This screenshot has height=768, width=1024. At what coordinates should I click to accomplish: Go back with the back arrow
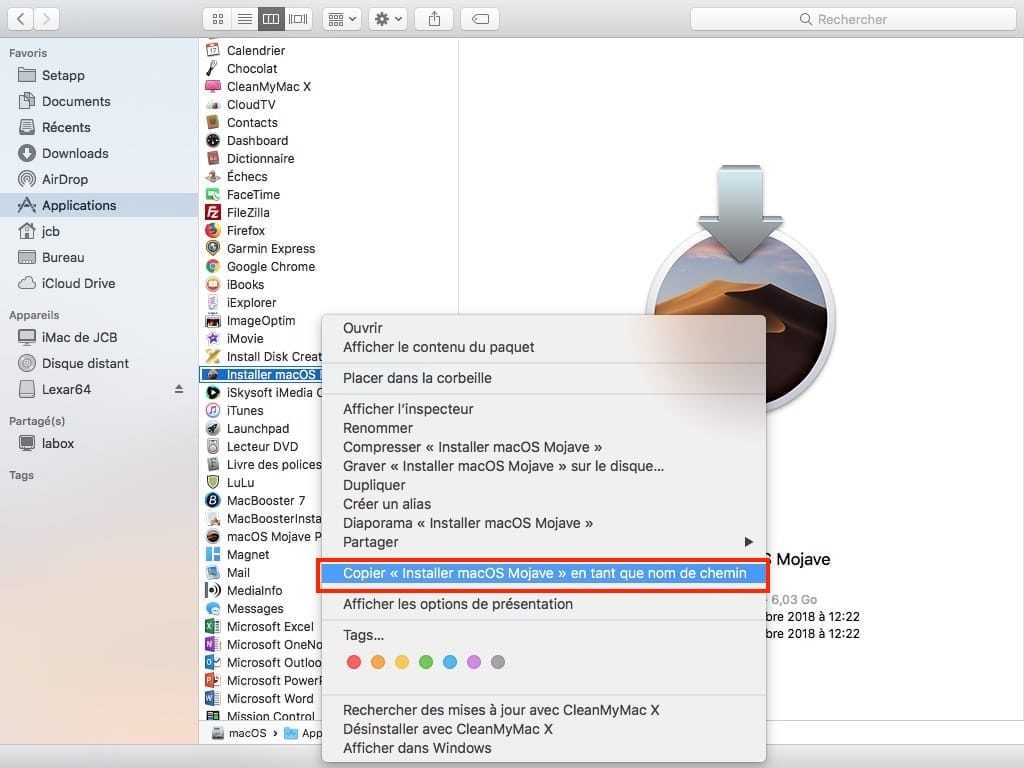coord(21,19)
